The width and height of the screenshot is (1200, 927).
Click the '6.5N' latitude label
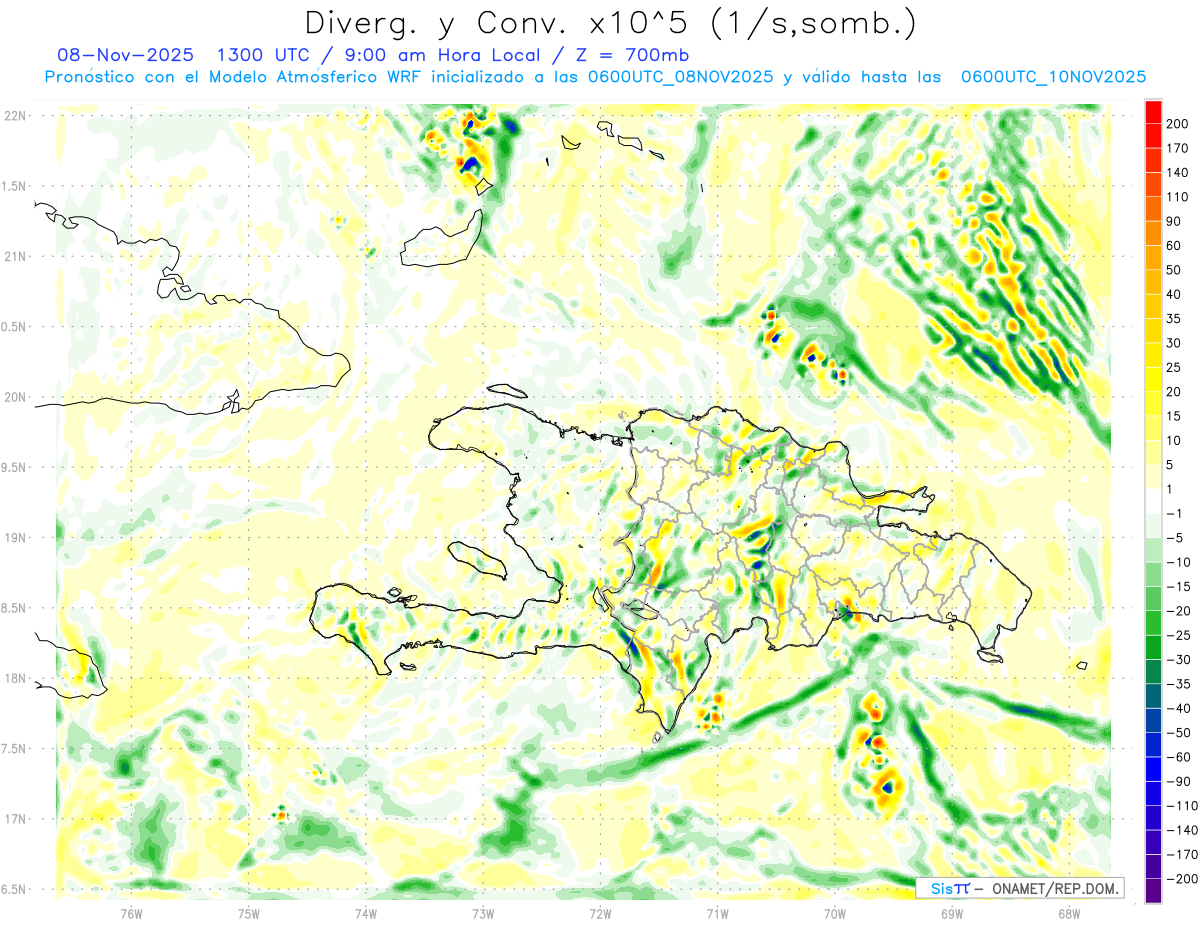coord(15,889)
